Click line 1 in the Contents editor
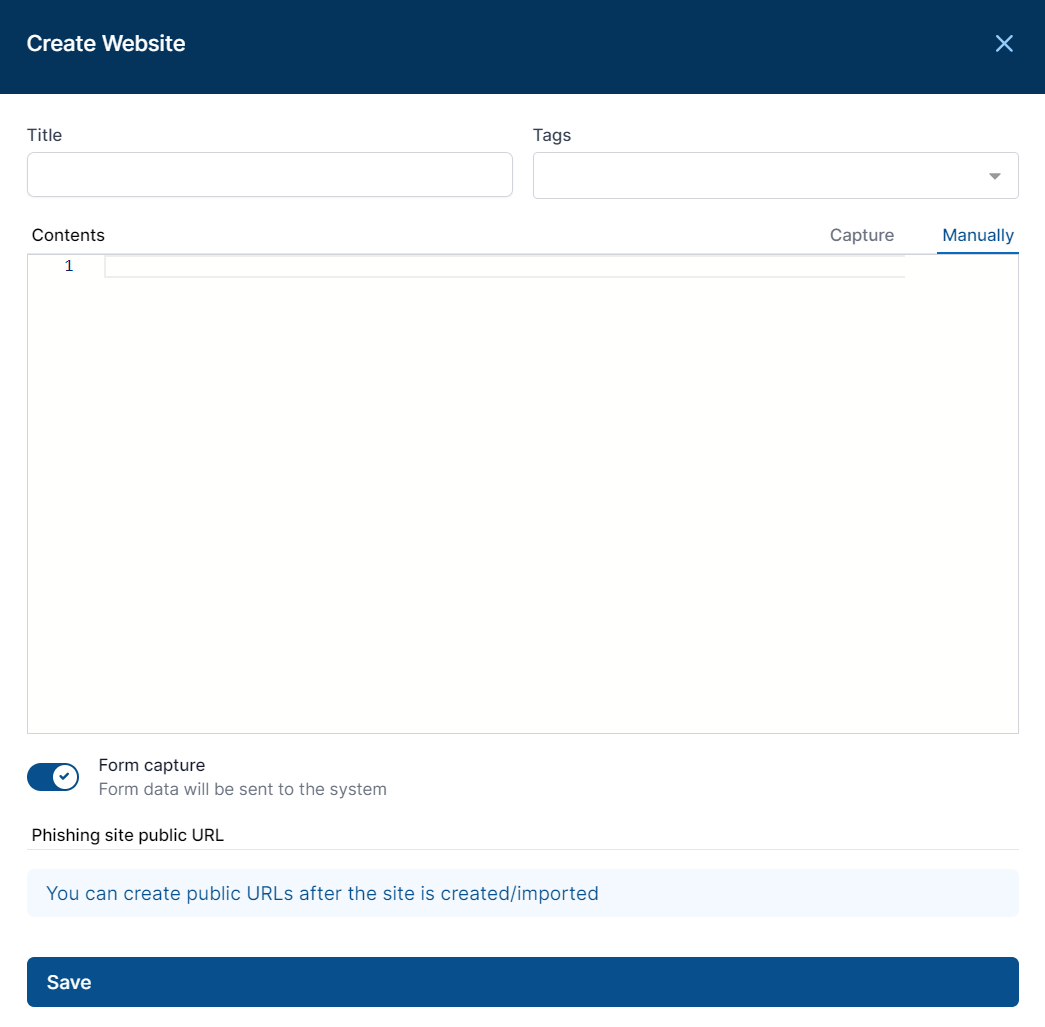Viewport: 1045px width, 1027px height. 505,267
